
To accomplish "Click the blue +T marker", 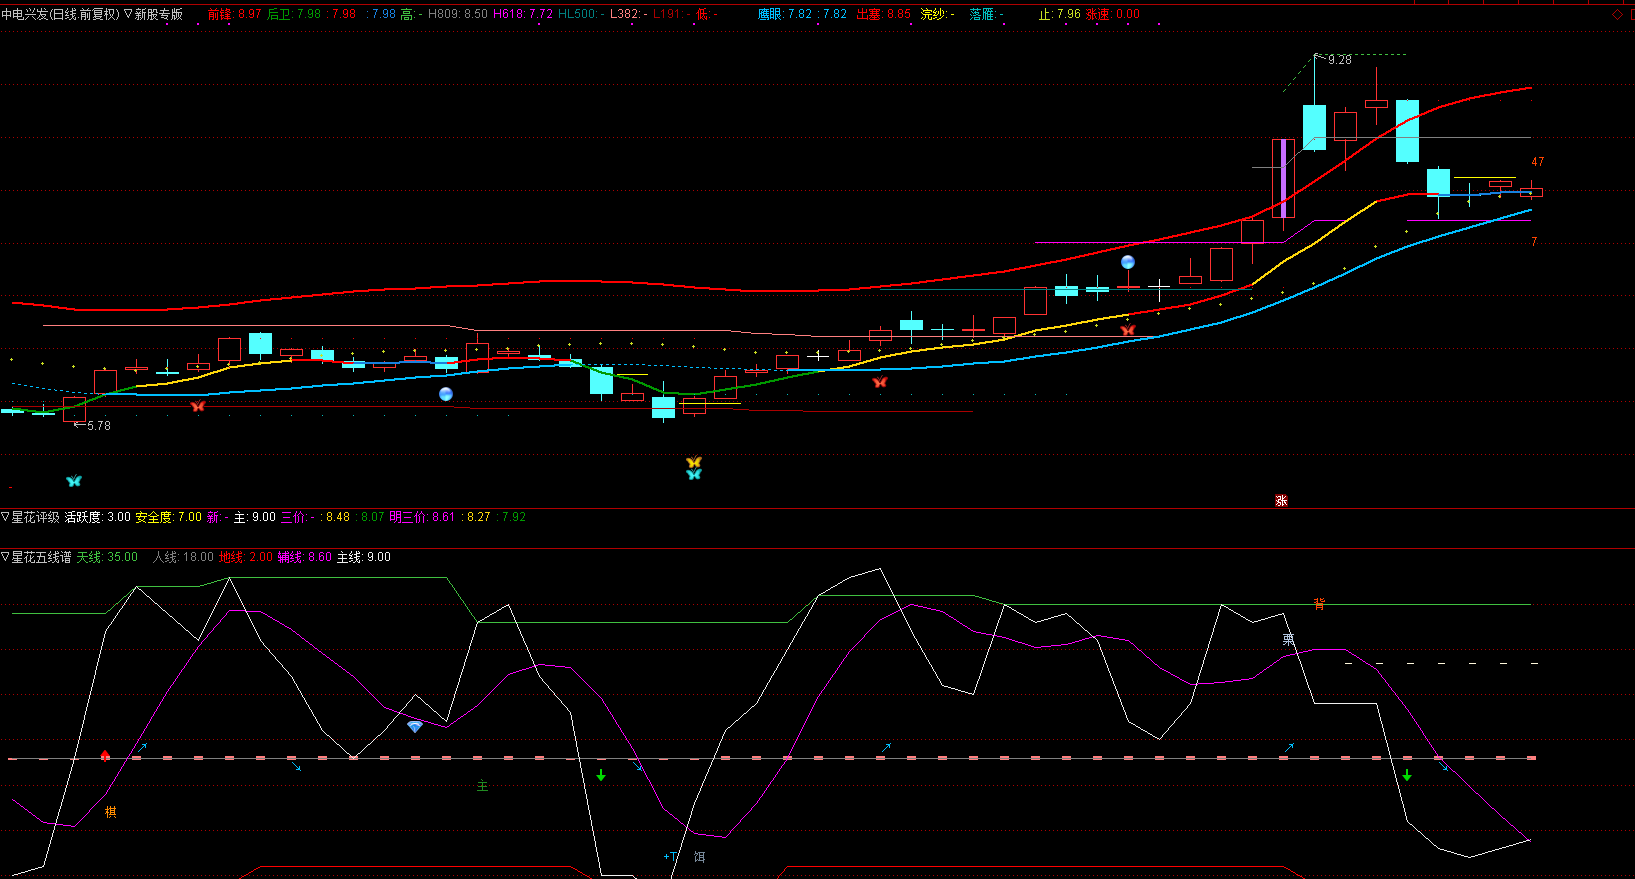I will [x=671, y=856].
